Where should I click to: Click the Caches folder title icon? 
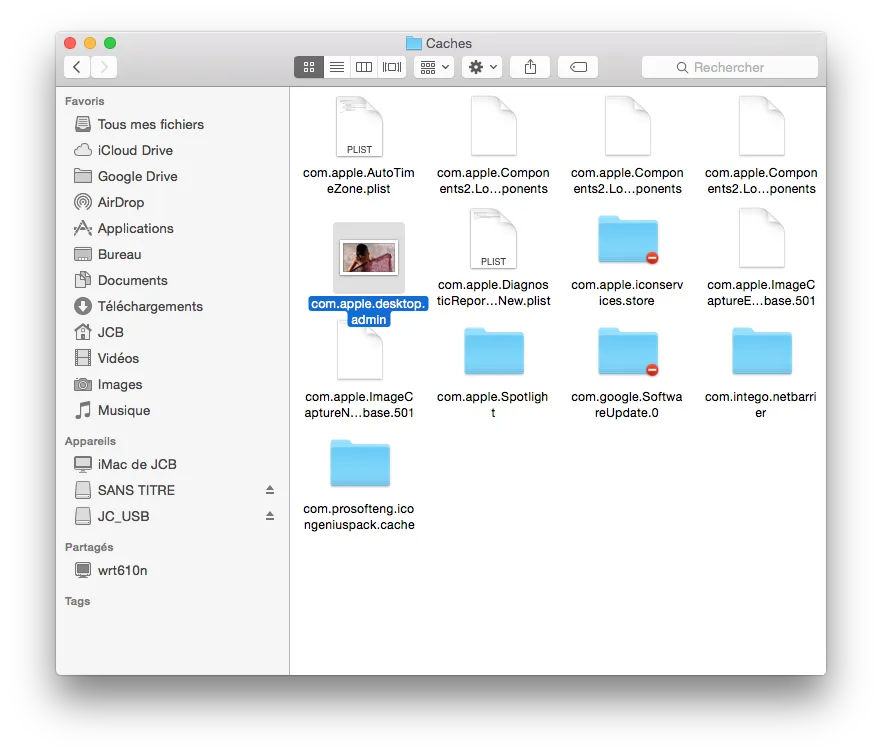tap(413, 43)
